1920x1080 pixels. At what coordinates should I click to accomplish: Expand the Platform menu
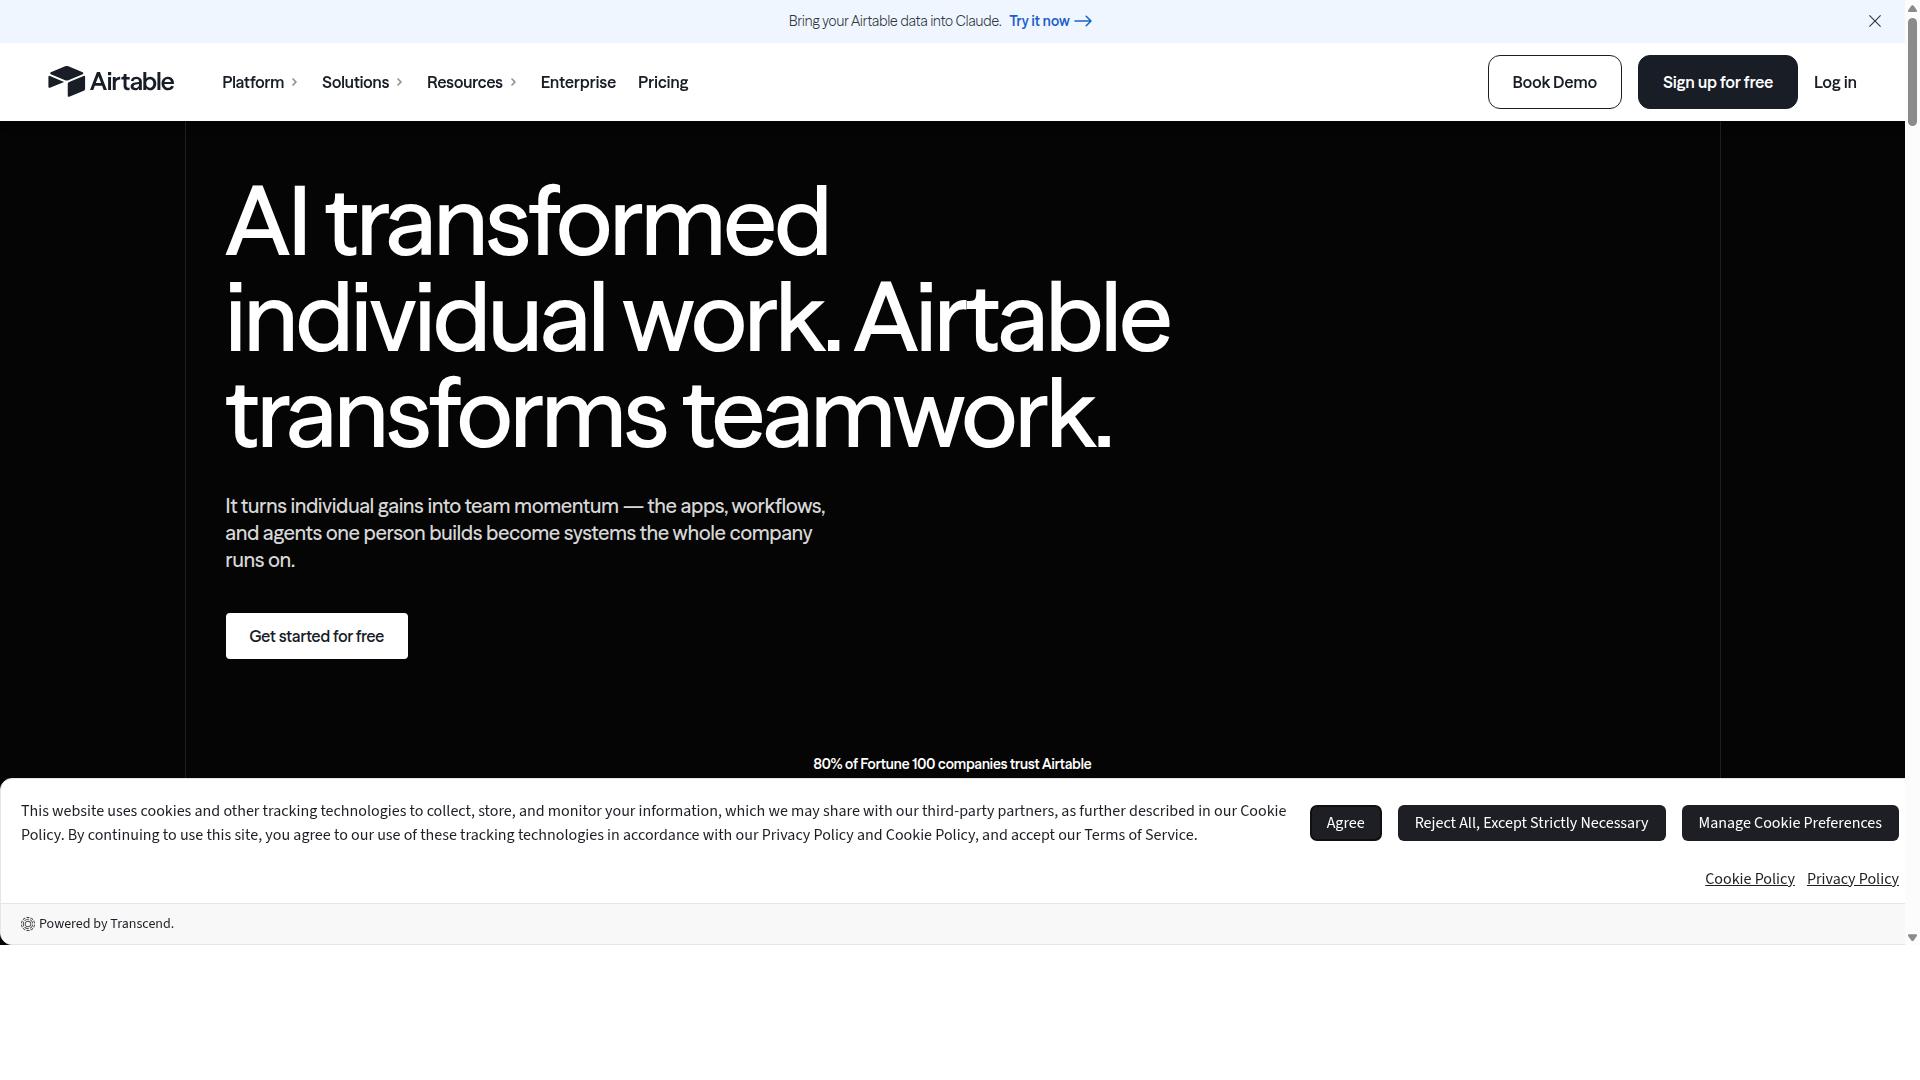click(260, 82)
